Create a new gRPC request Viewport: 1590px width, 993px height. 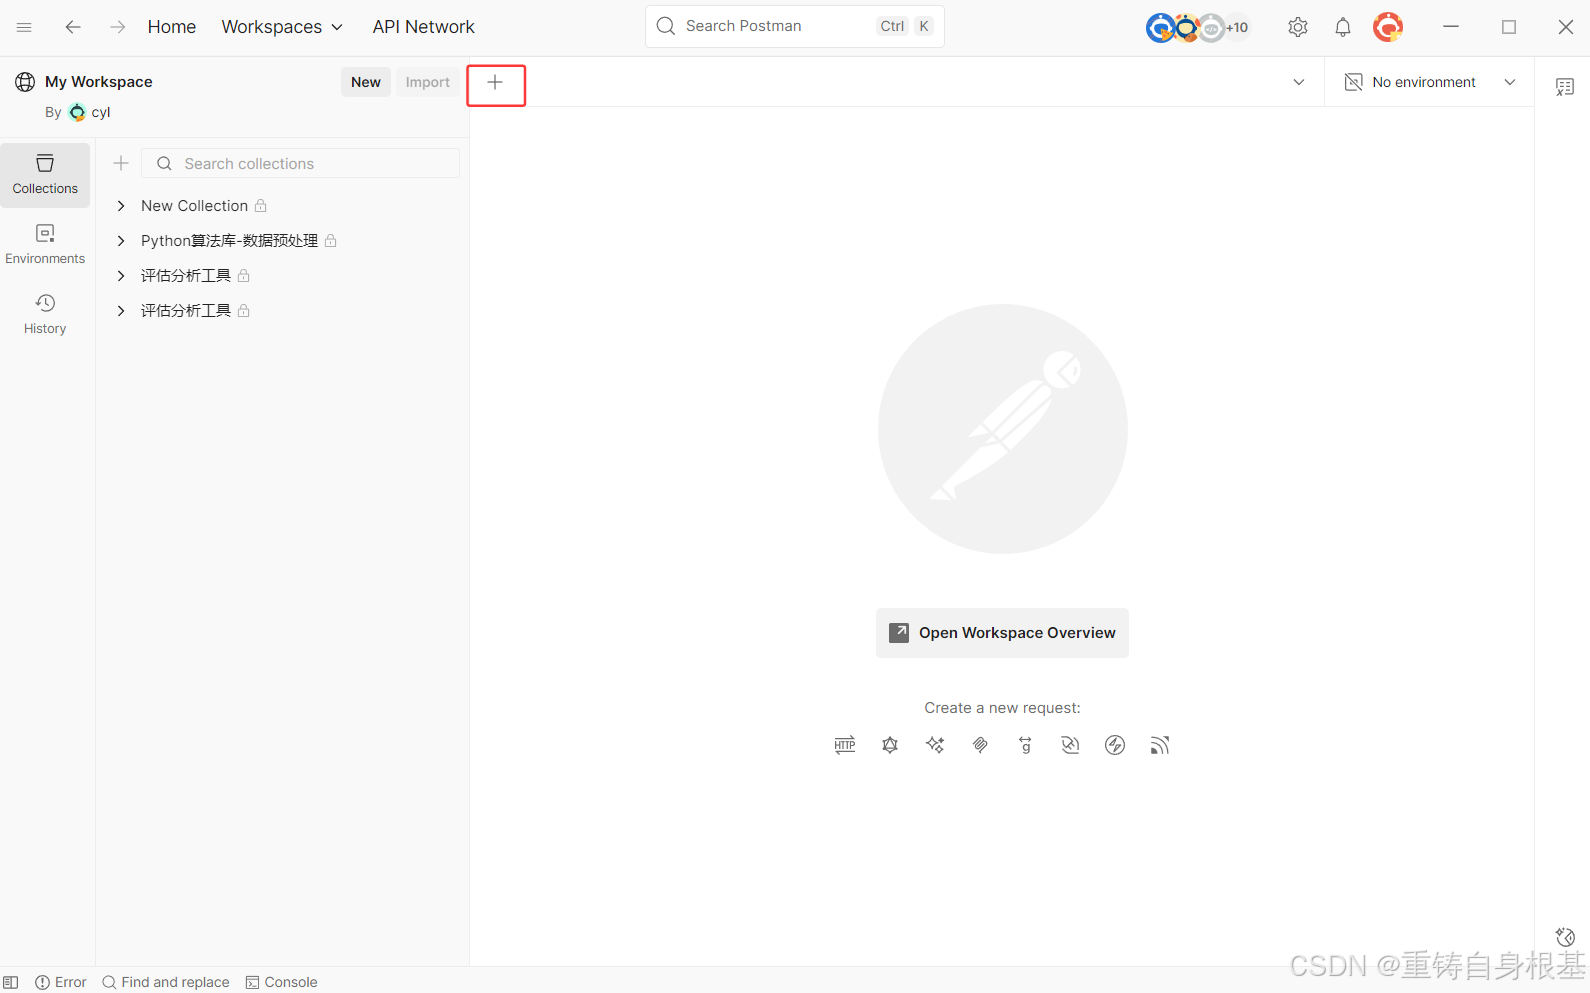click(x=1025, y=745)
